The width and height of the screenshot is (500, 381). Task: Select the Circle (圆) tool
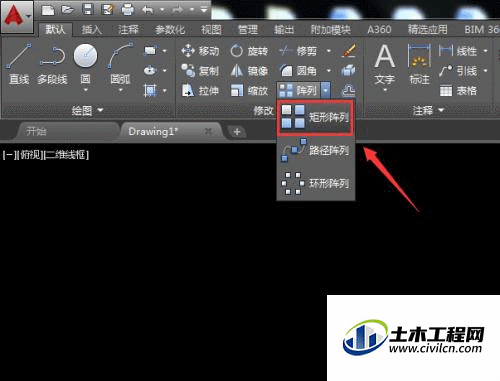85,63
